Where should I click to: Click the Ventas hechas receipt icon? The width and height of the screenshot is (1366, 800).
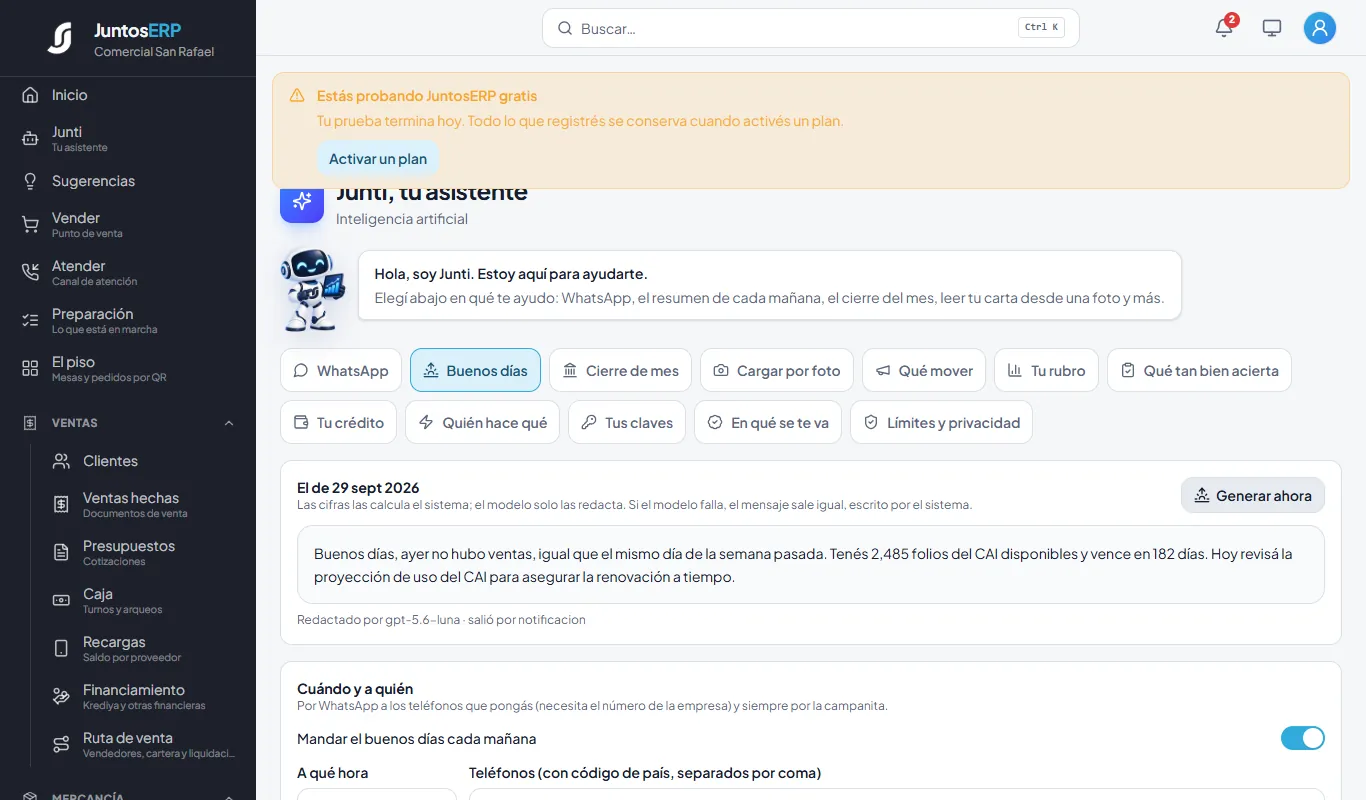coord(61,504)
